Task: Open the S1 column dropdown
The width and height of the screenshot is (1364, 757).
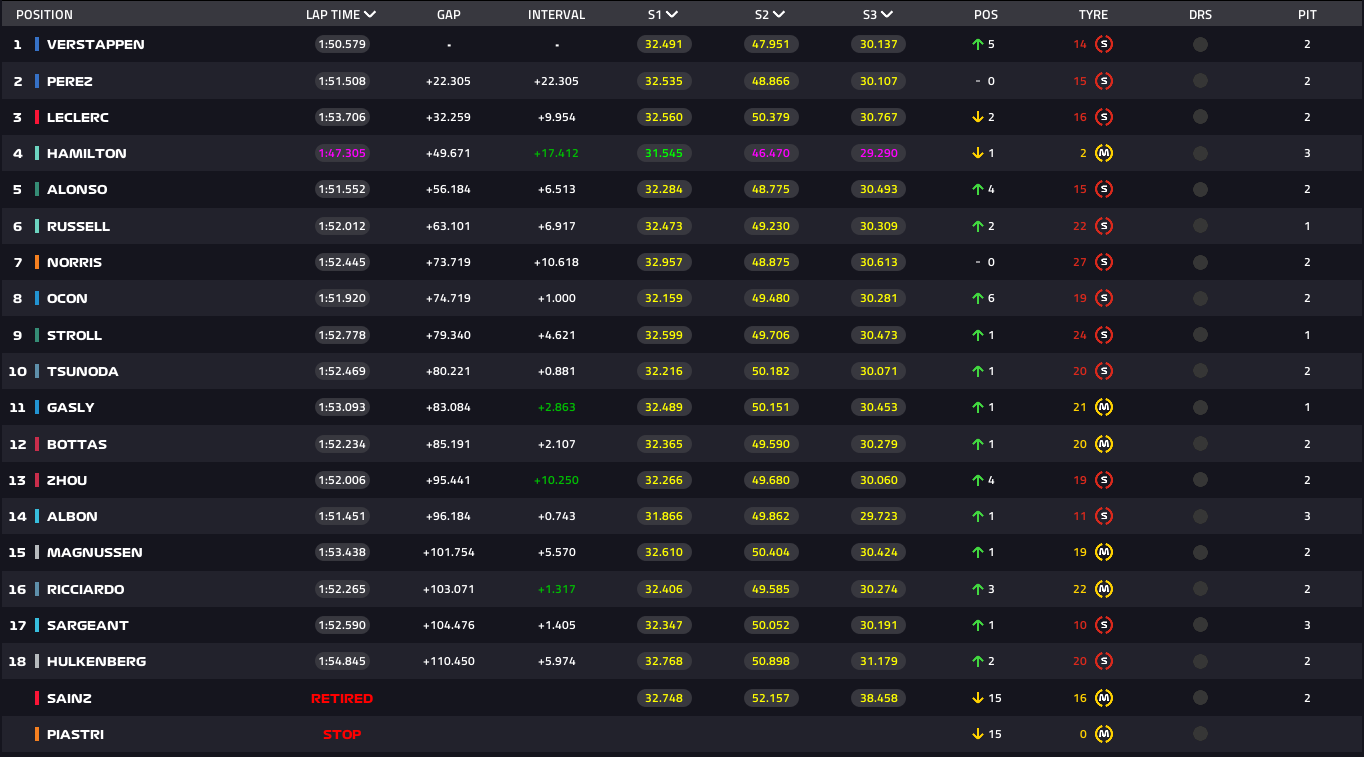Action: click(672, 15)
